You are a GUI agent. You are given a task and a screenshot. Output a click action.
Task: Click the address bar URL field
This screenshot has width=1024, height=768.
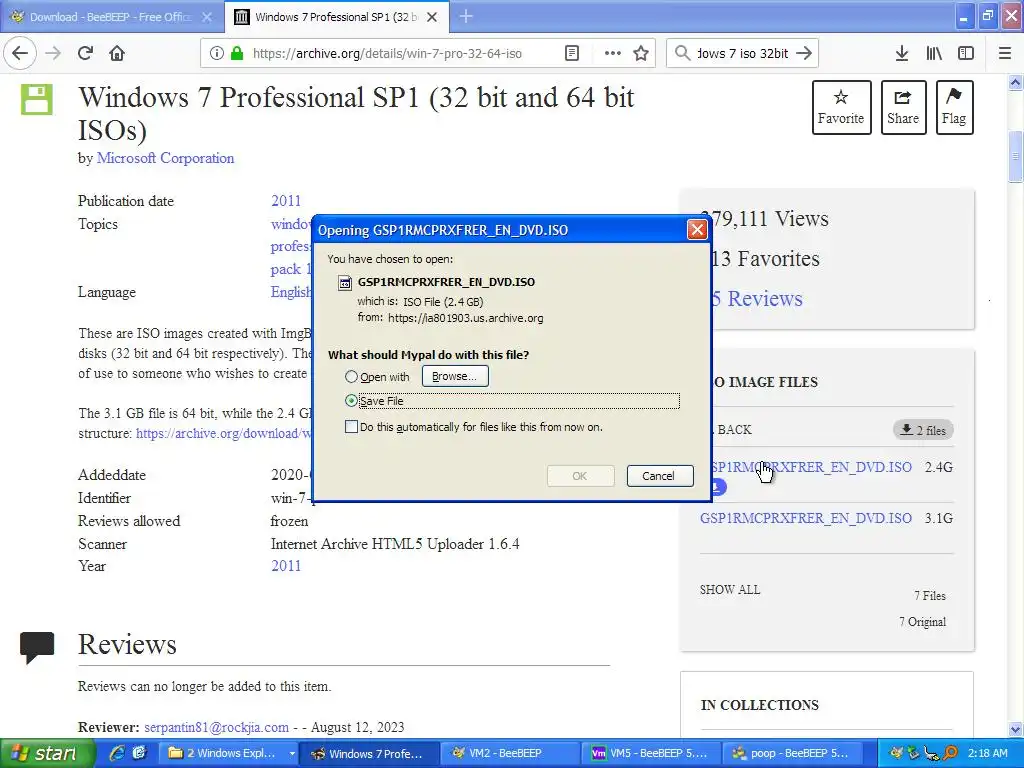(x=387, y=54)
